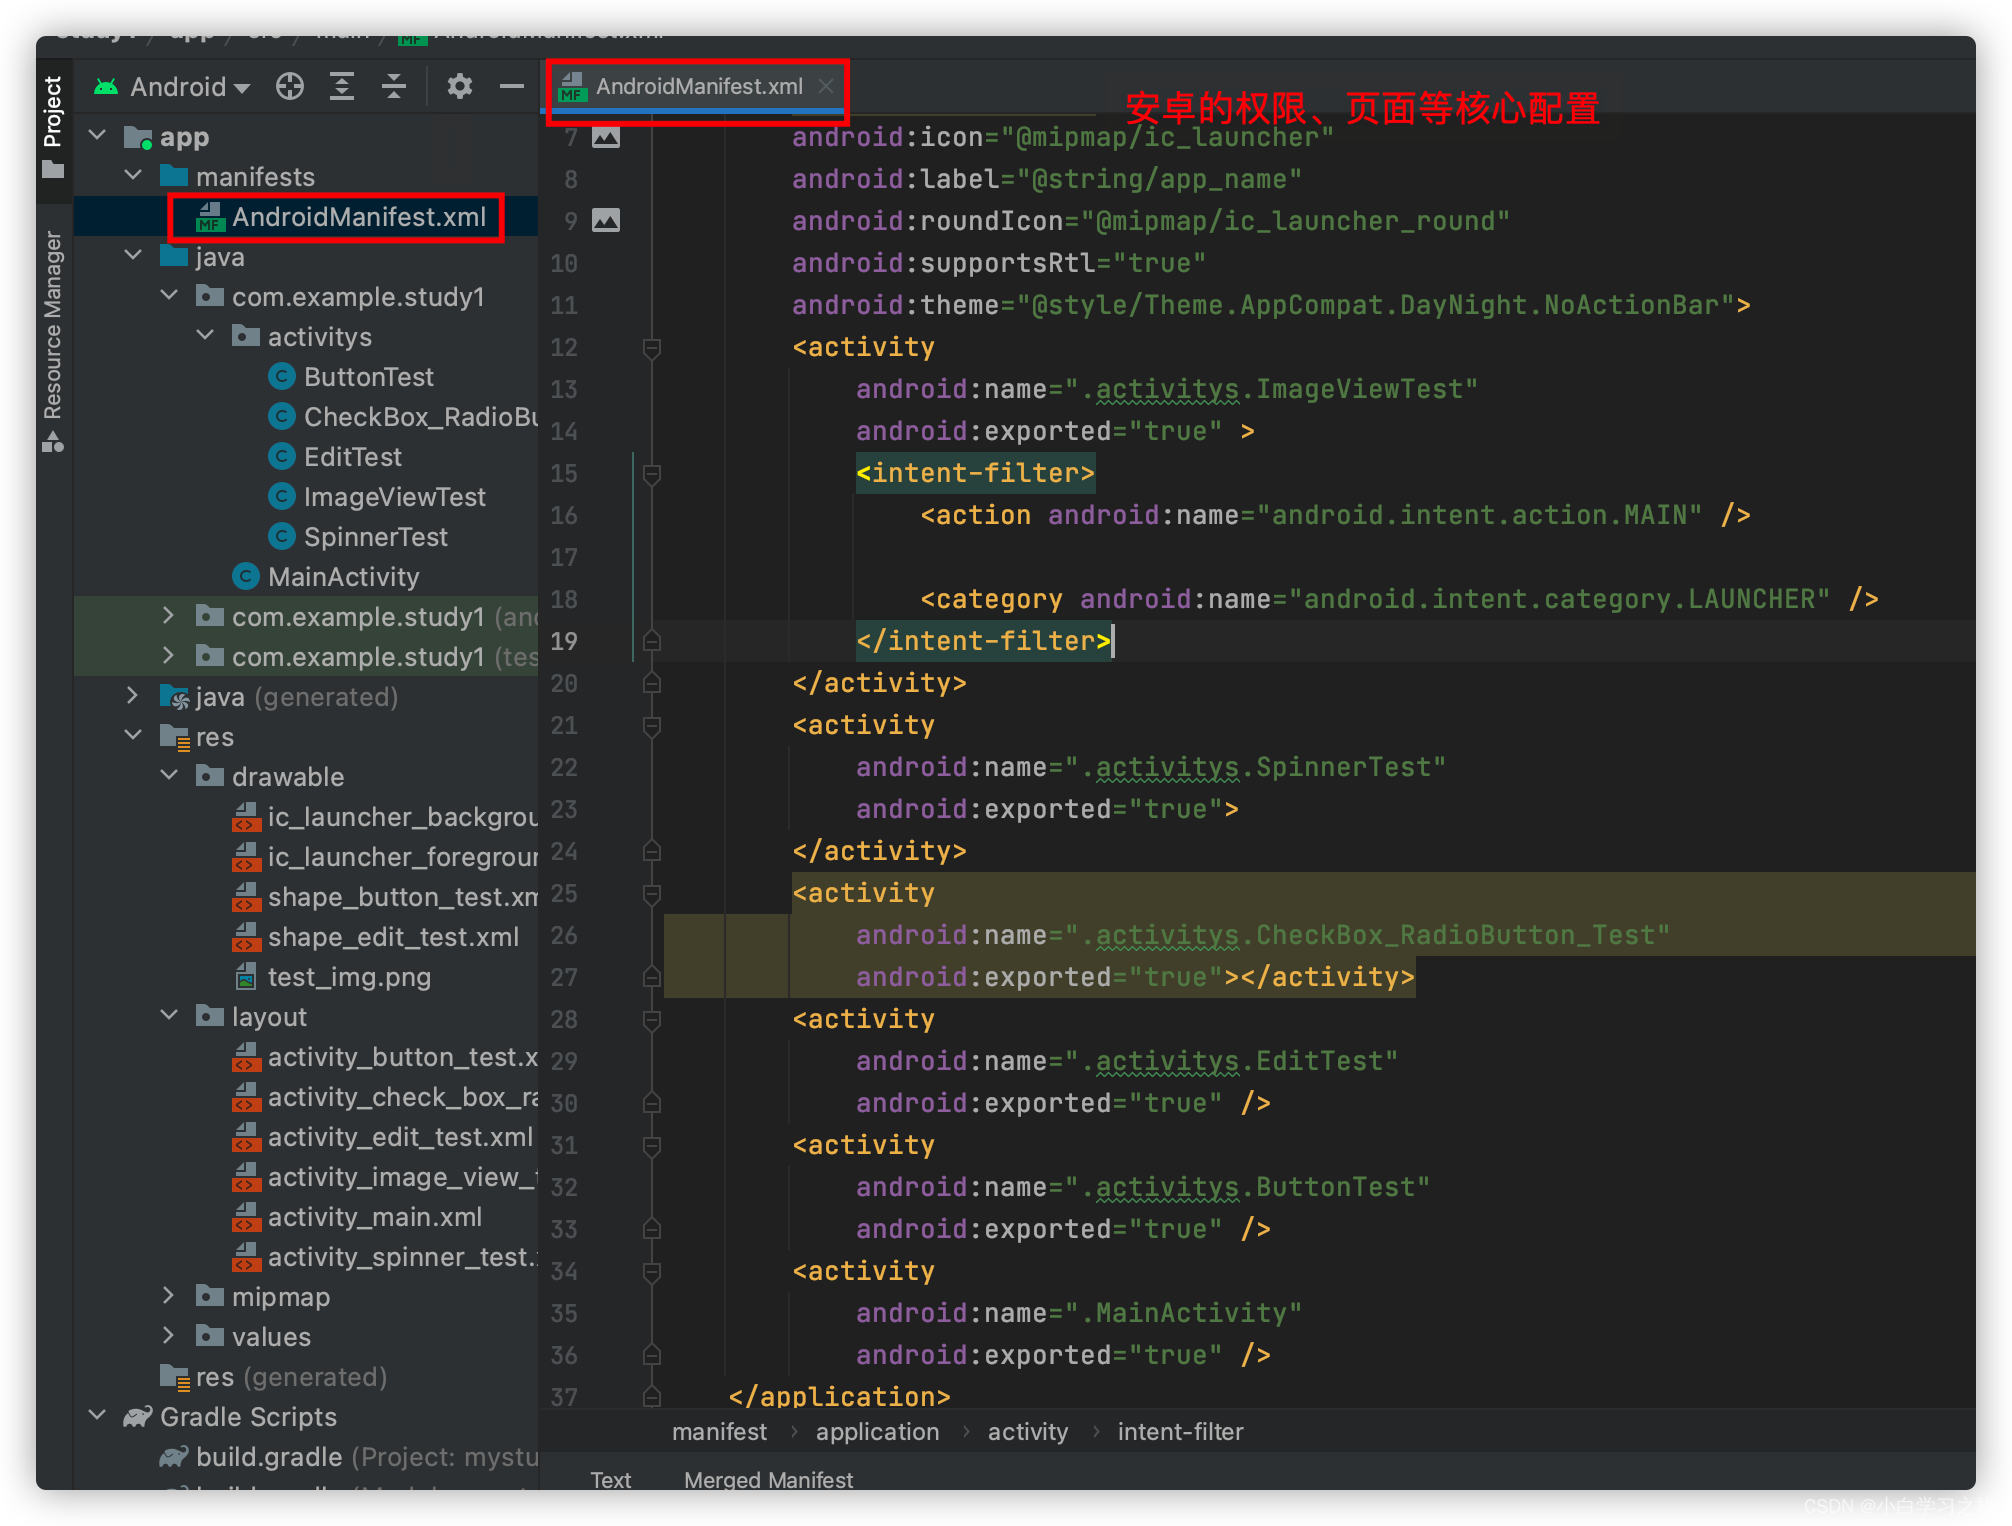2012x1526 pixels.
Task: Fold the intent-filter block at line 15
Action: 652,474
